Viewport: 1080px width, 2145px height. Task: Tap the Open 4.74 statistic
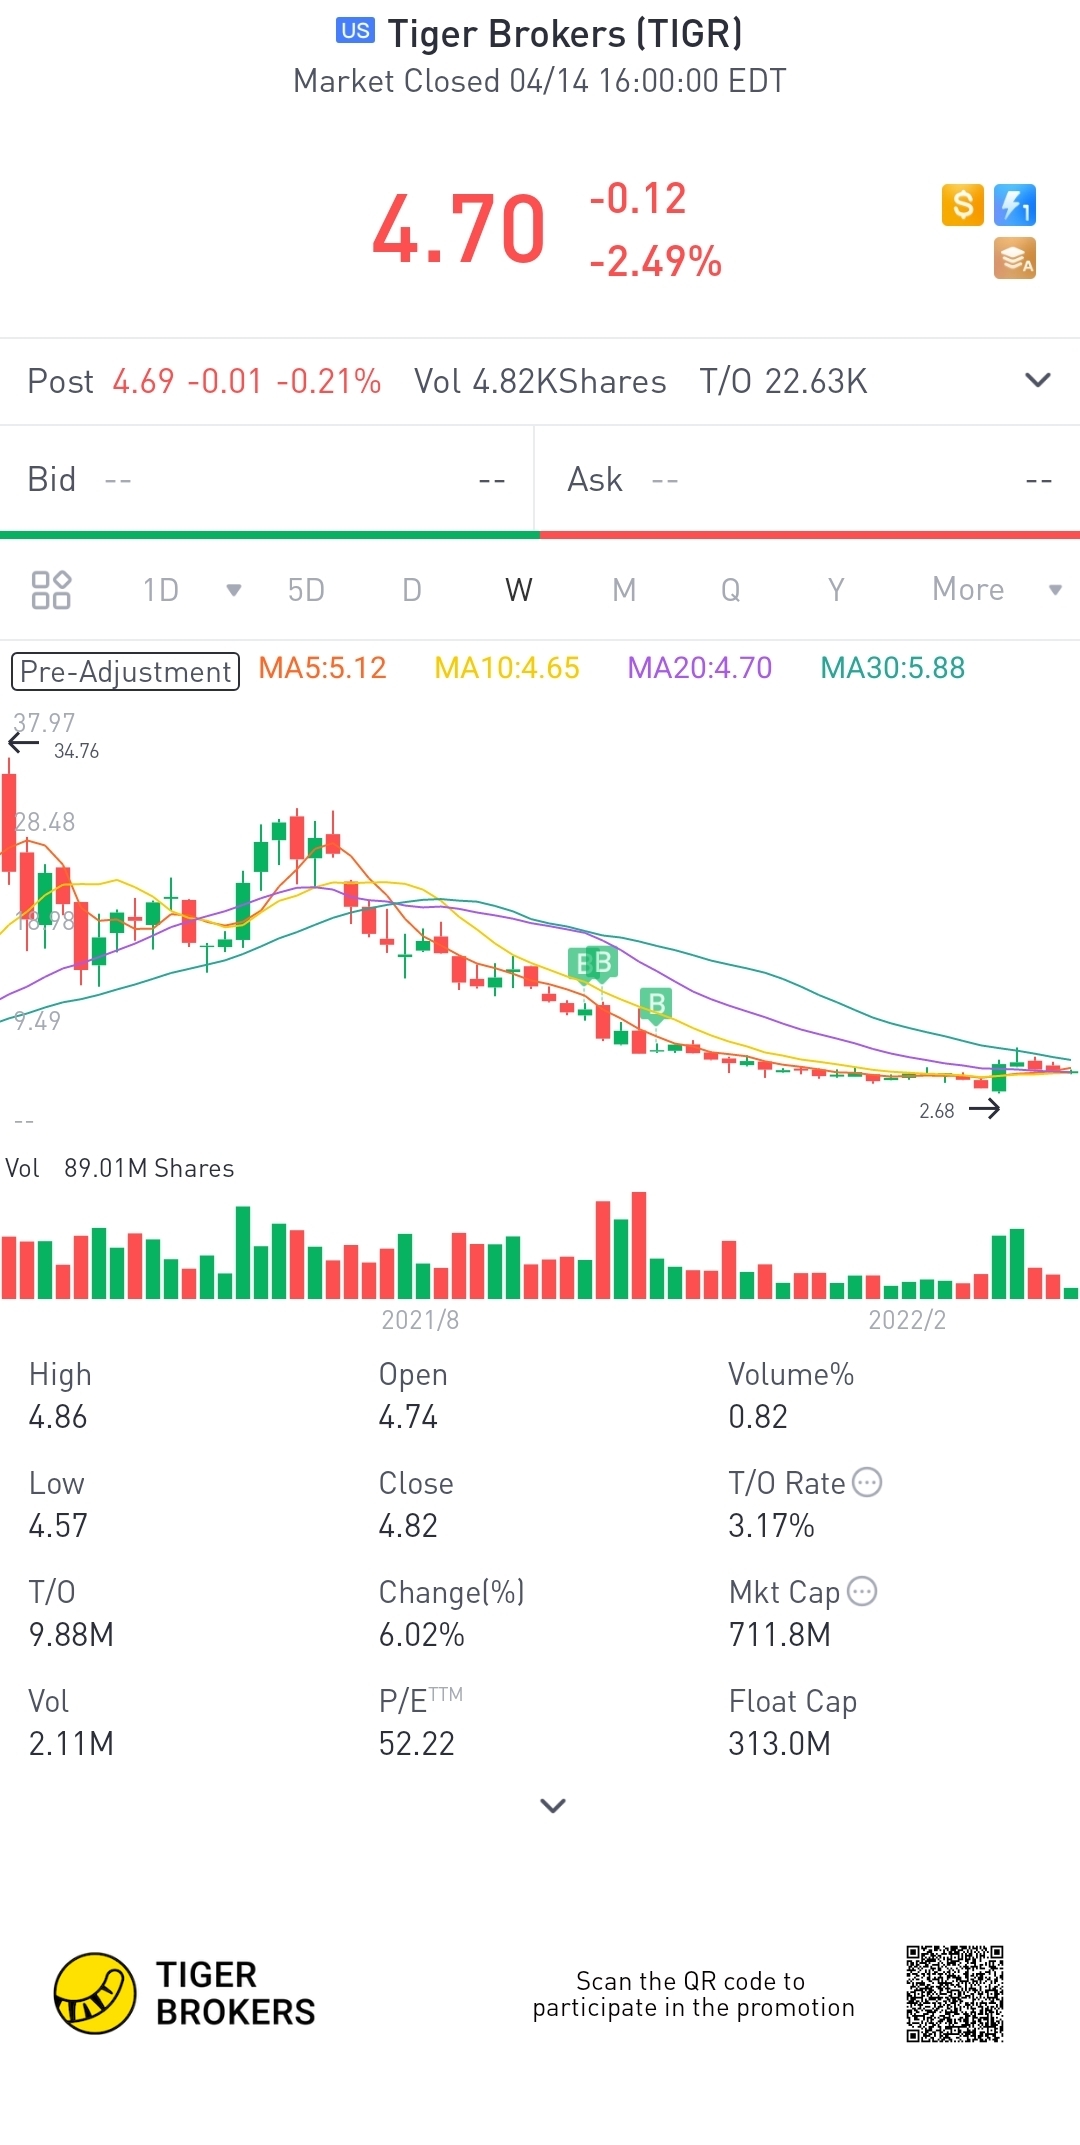[413, 1396]
